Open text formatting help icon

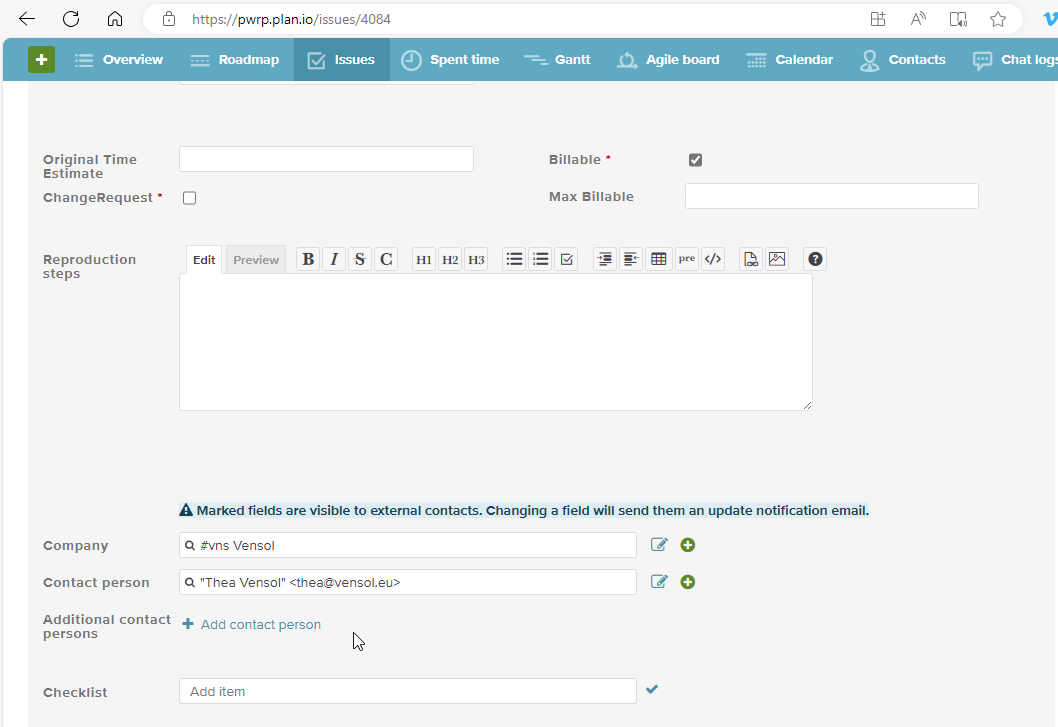tap(815, 259)
